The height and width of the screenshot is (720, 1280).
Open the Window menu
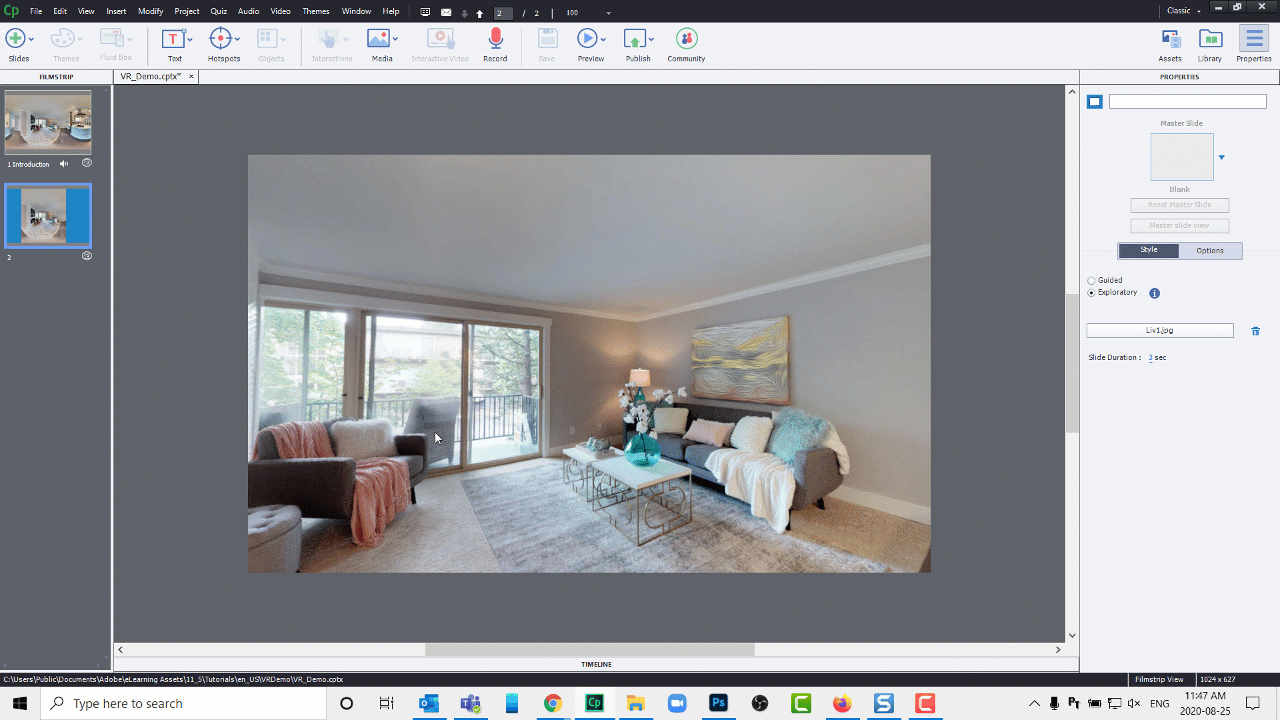click(x=356, y=12)
